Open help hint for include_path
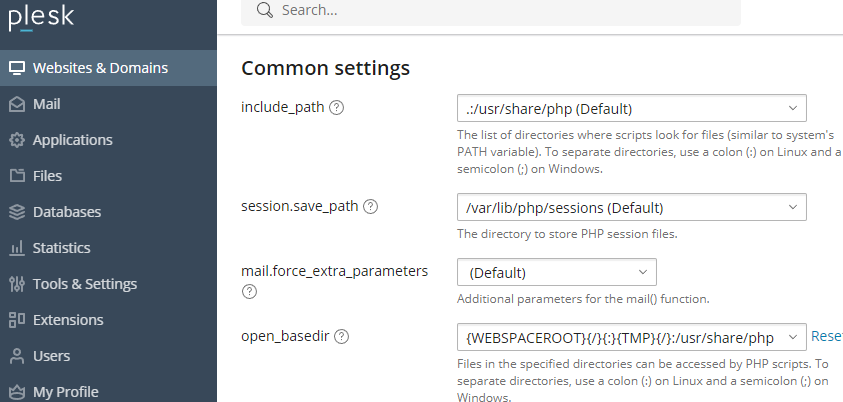 337,108
